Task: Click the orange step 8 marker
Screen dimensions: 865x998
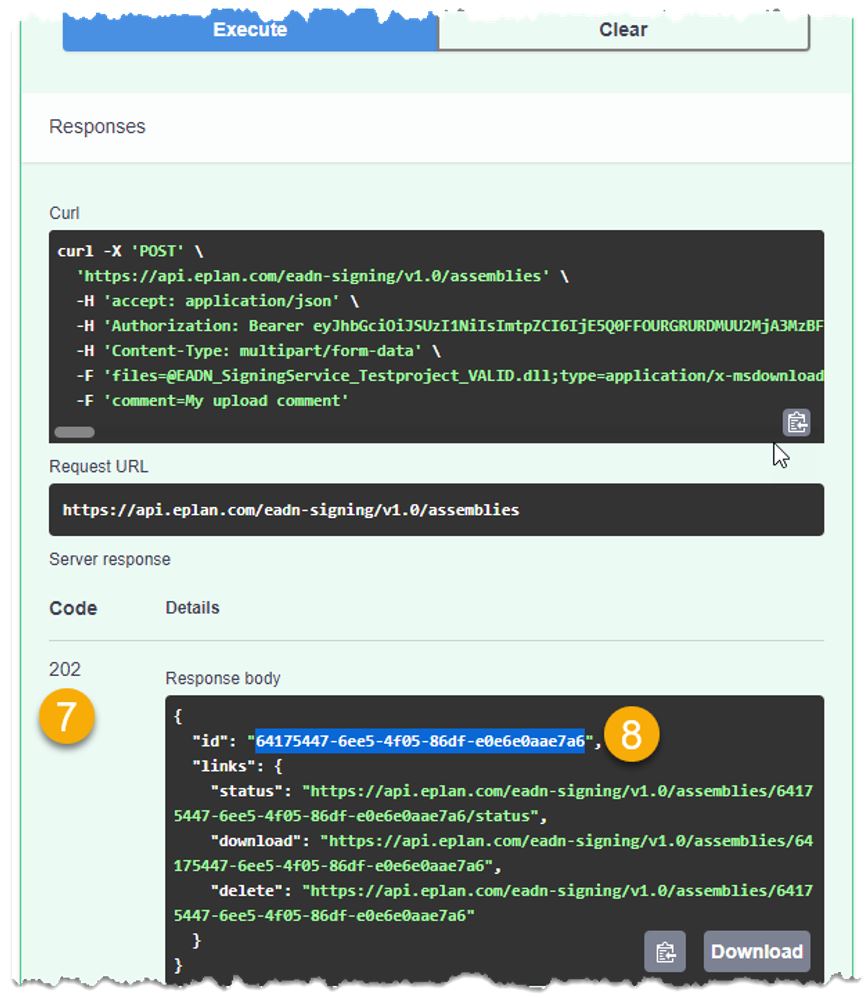Action: [x=631, y=736]
